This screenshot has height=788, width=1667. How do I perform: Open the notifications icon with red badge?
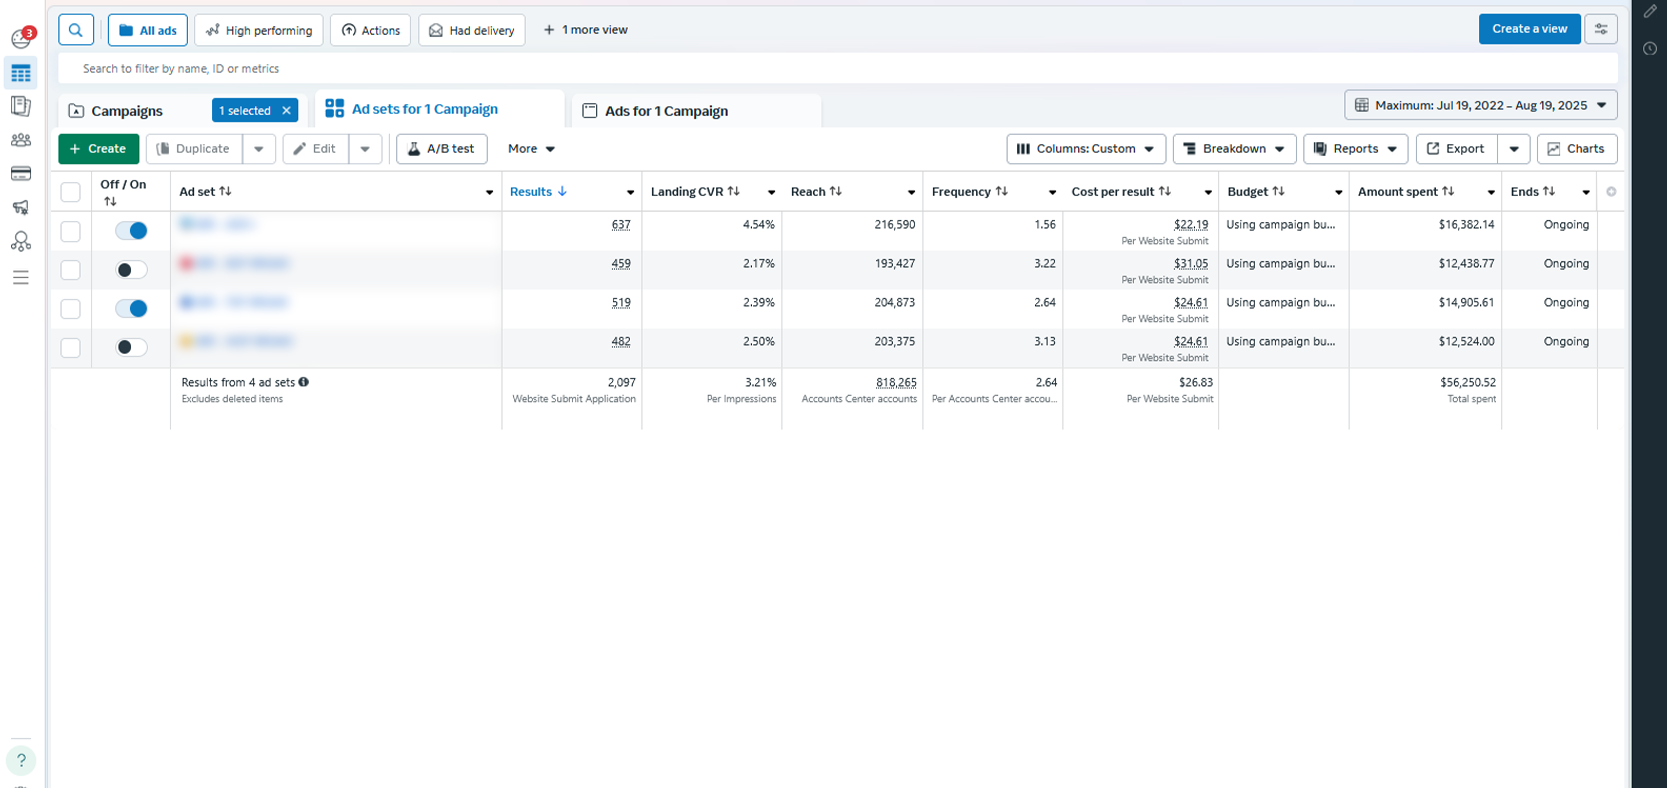click(x=21, y=38)
